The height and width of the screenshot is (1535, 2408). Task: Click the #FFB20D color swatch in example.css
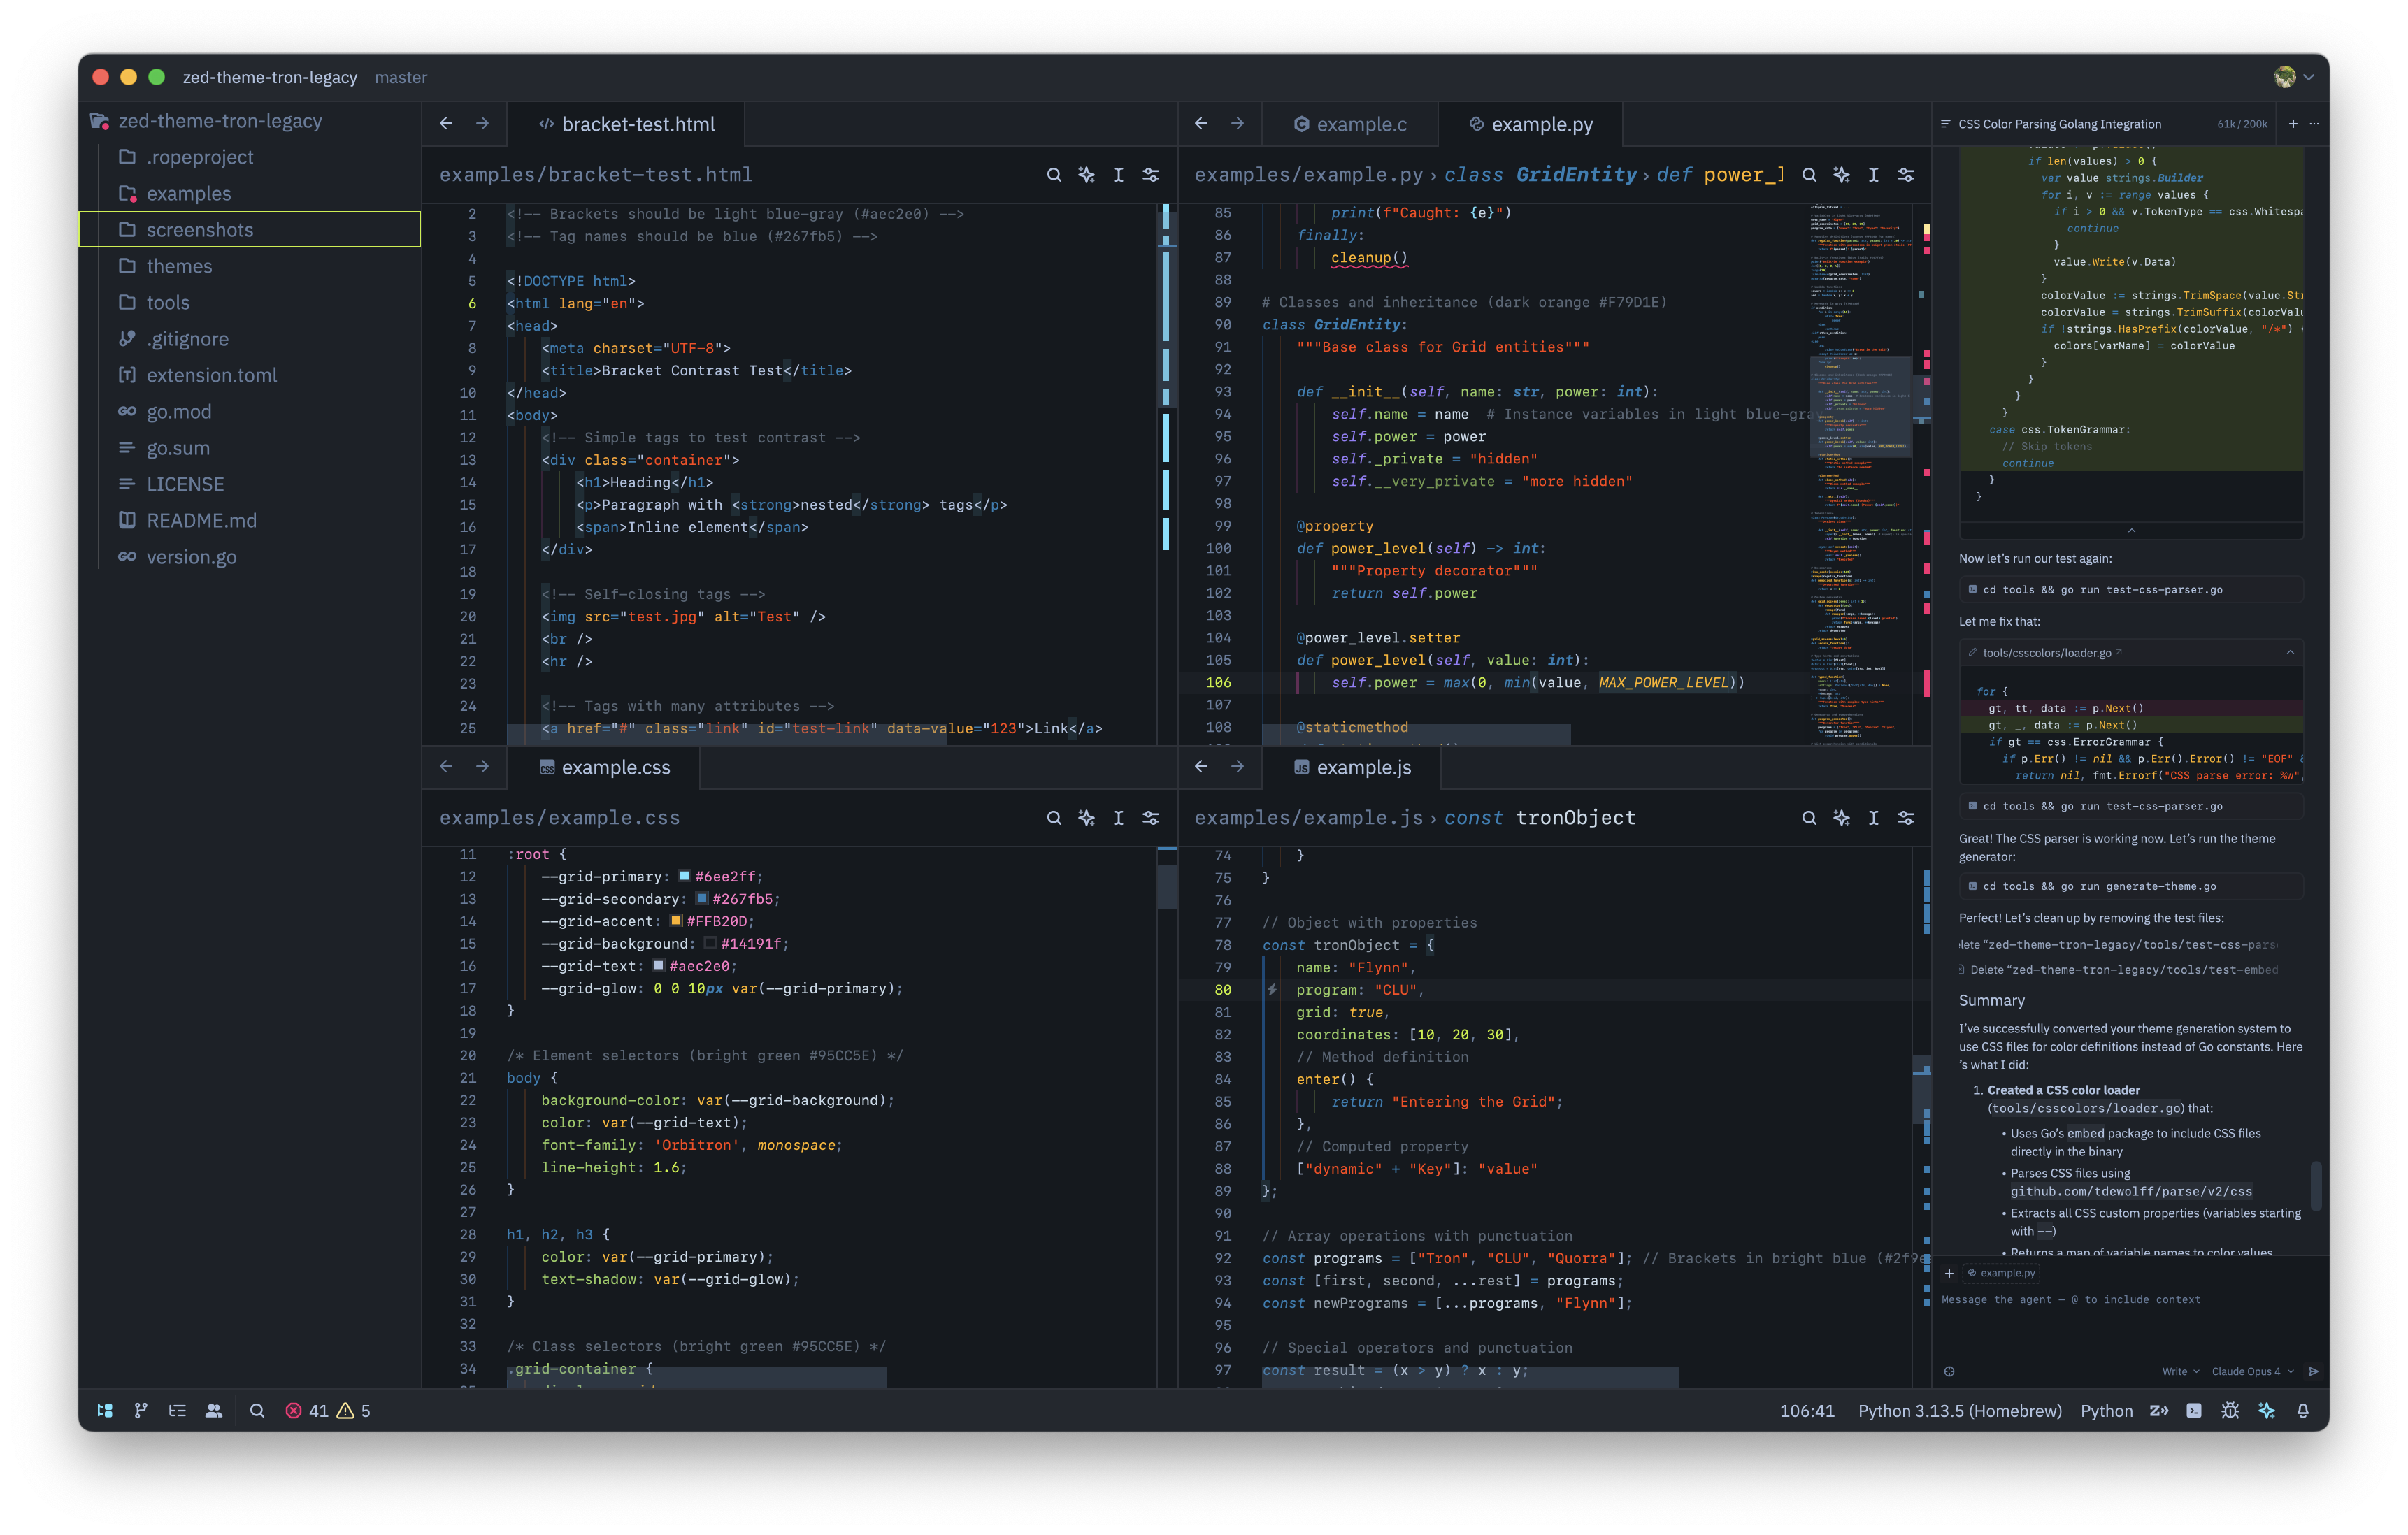point(676,921)
